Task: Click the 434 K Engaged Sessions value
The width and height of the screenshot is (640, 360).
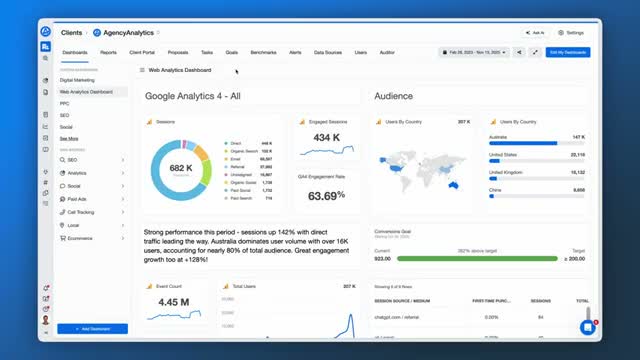Action: 327,138
